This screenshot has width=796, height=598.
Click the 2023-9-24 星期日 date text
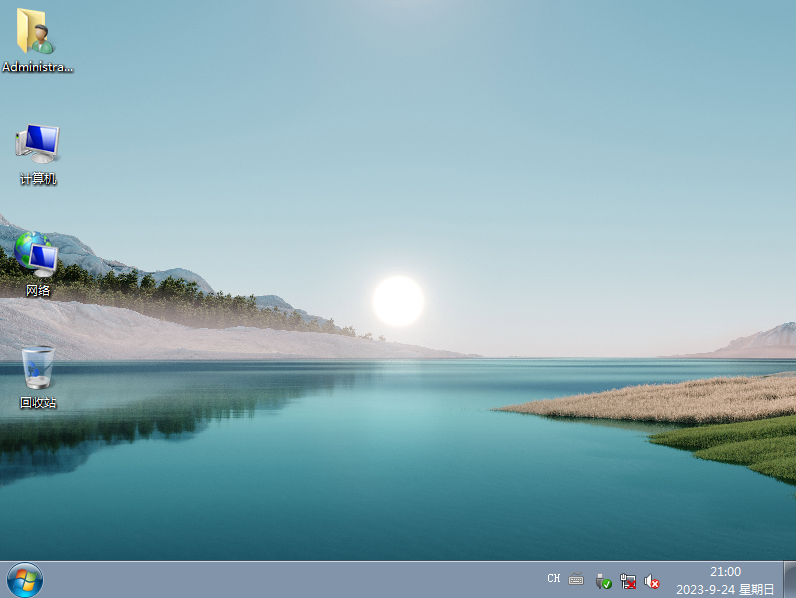(725, 589)
